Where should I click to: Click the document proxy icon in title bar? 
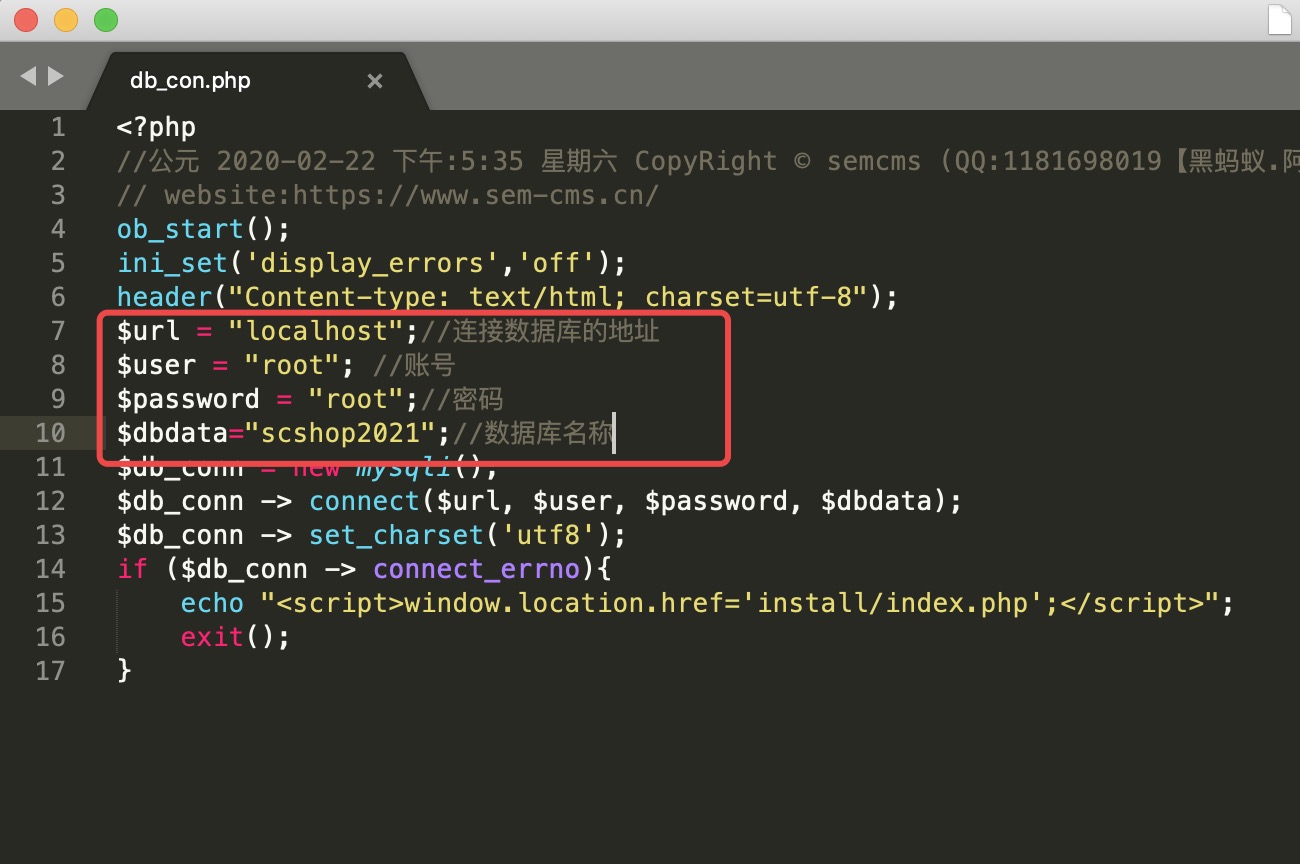tap(1279, 21)
